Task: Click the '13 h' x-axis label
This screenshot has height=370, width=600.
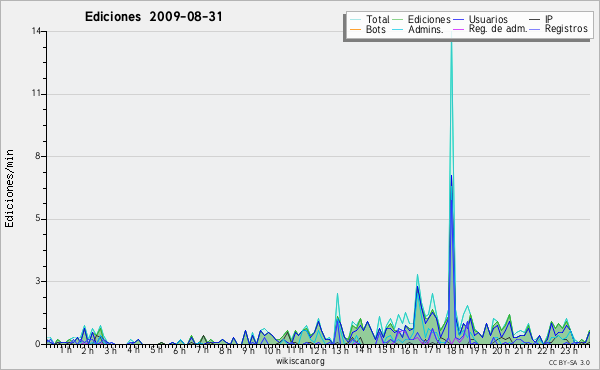Action: [x=340, y=350]
